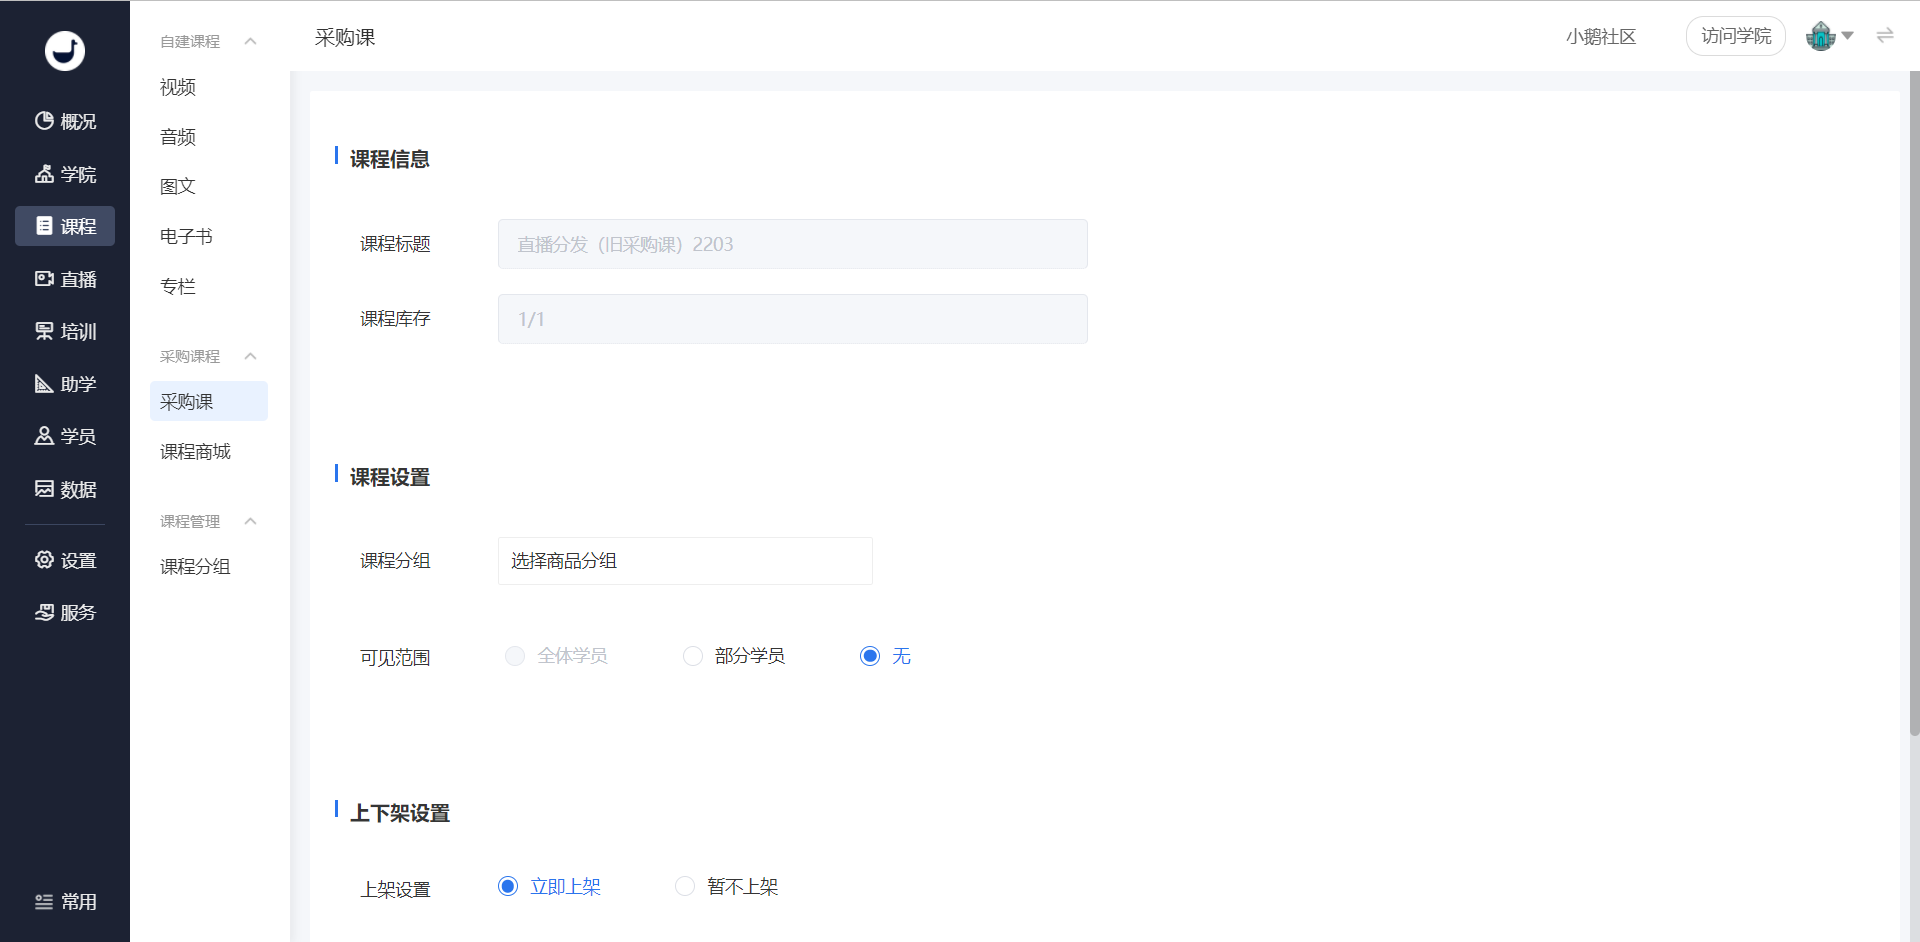Click the switch arrows icon top right
Viewport: 1920px width, 942px height.
(x=1885, y=36)
